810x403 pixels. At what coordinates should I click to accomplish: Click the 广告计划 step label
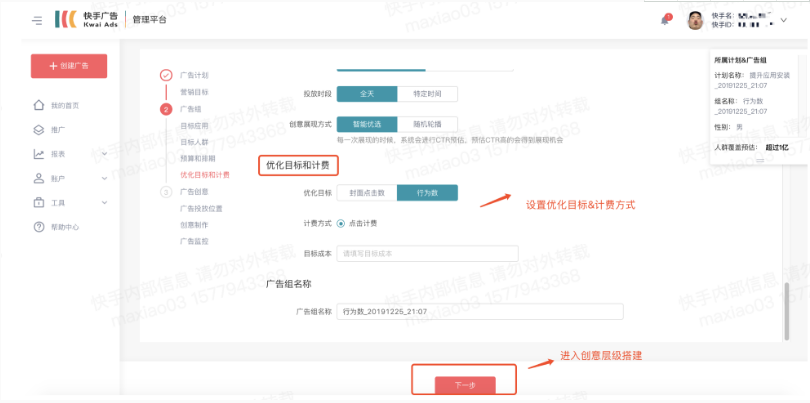[194, 75]
